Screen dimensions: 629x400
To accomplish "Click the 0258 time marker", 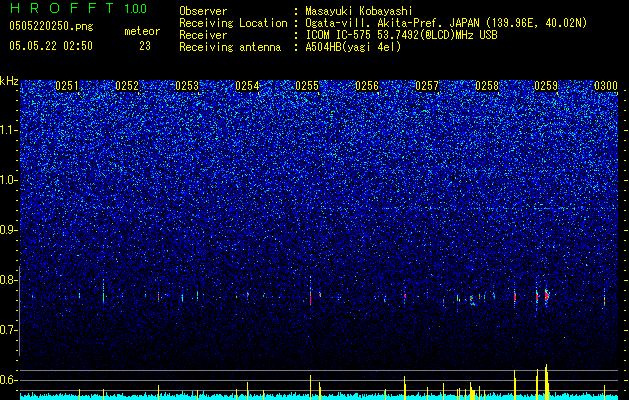I will point(487,86).
